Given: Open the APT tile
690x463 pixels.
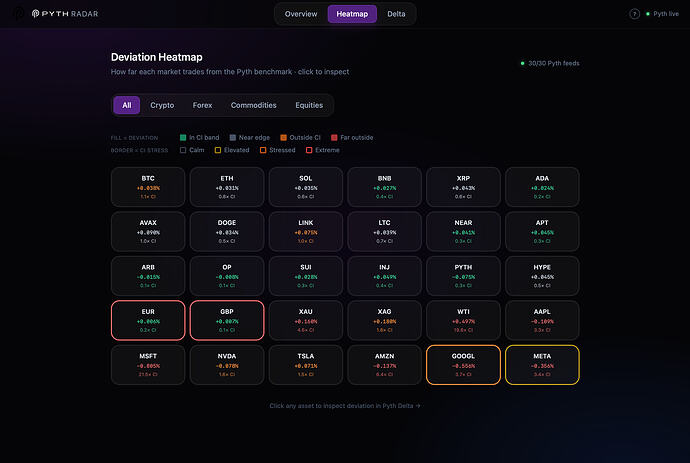Looking at the screenshot, I should 542,232.
